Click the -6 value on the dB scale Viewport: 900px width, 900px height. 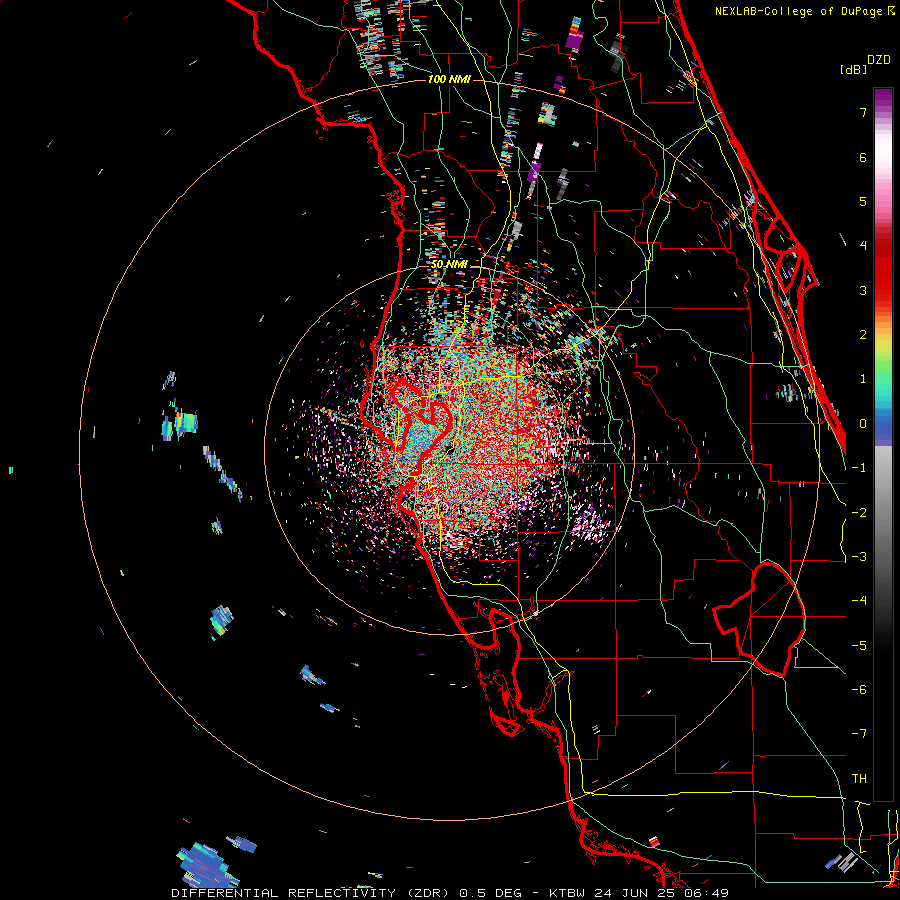(859, 690)
